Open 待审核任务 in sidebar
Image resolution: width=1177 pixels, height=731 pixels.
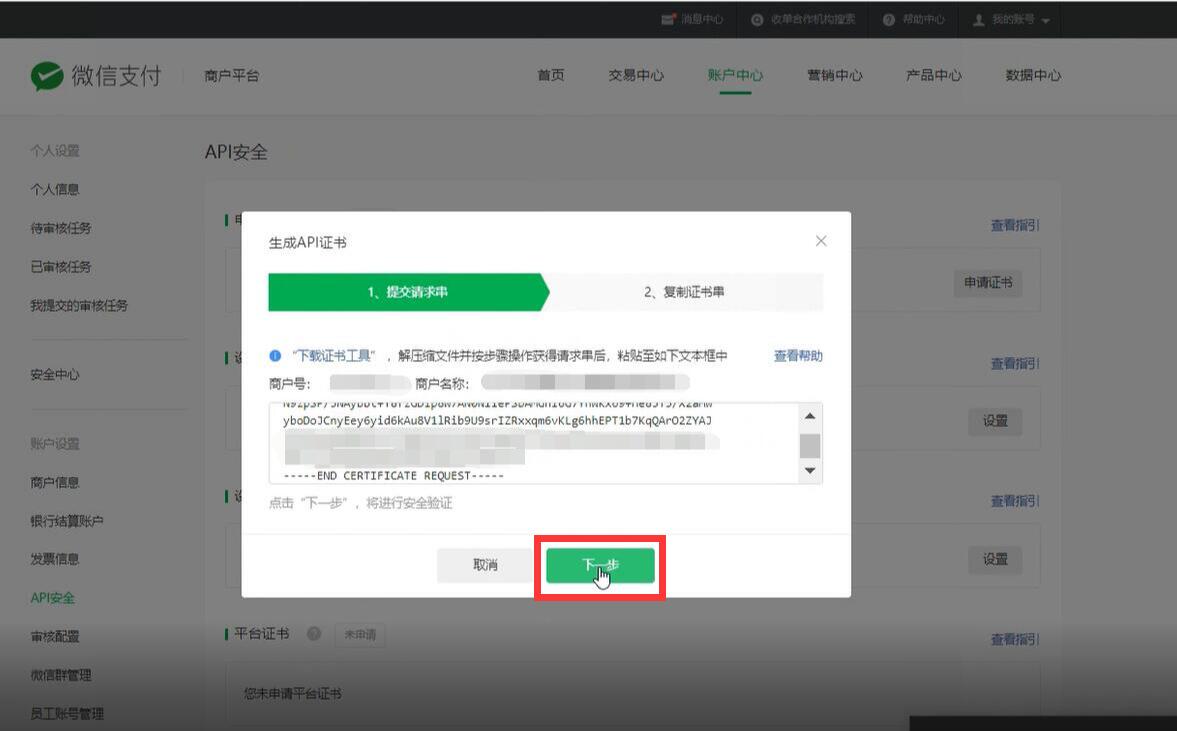[61, 228]
